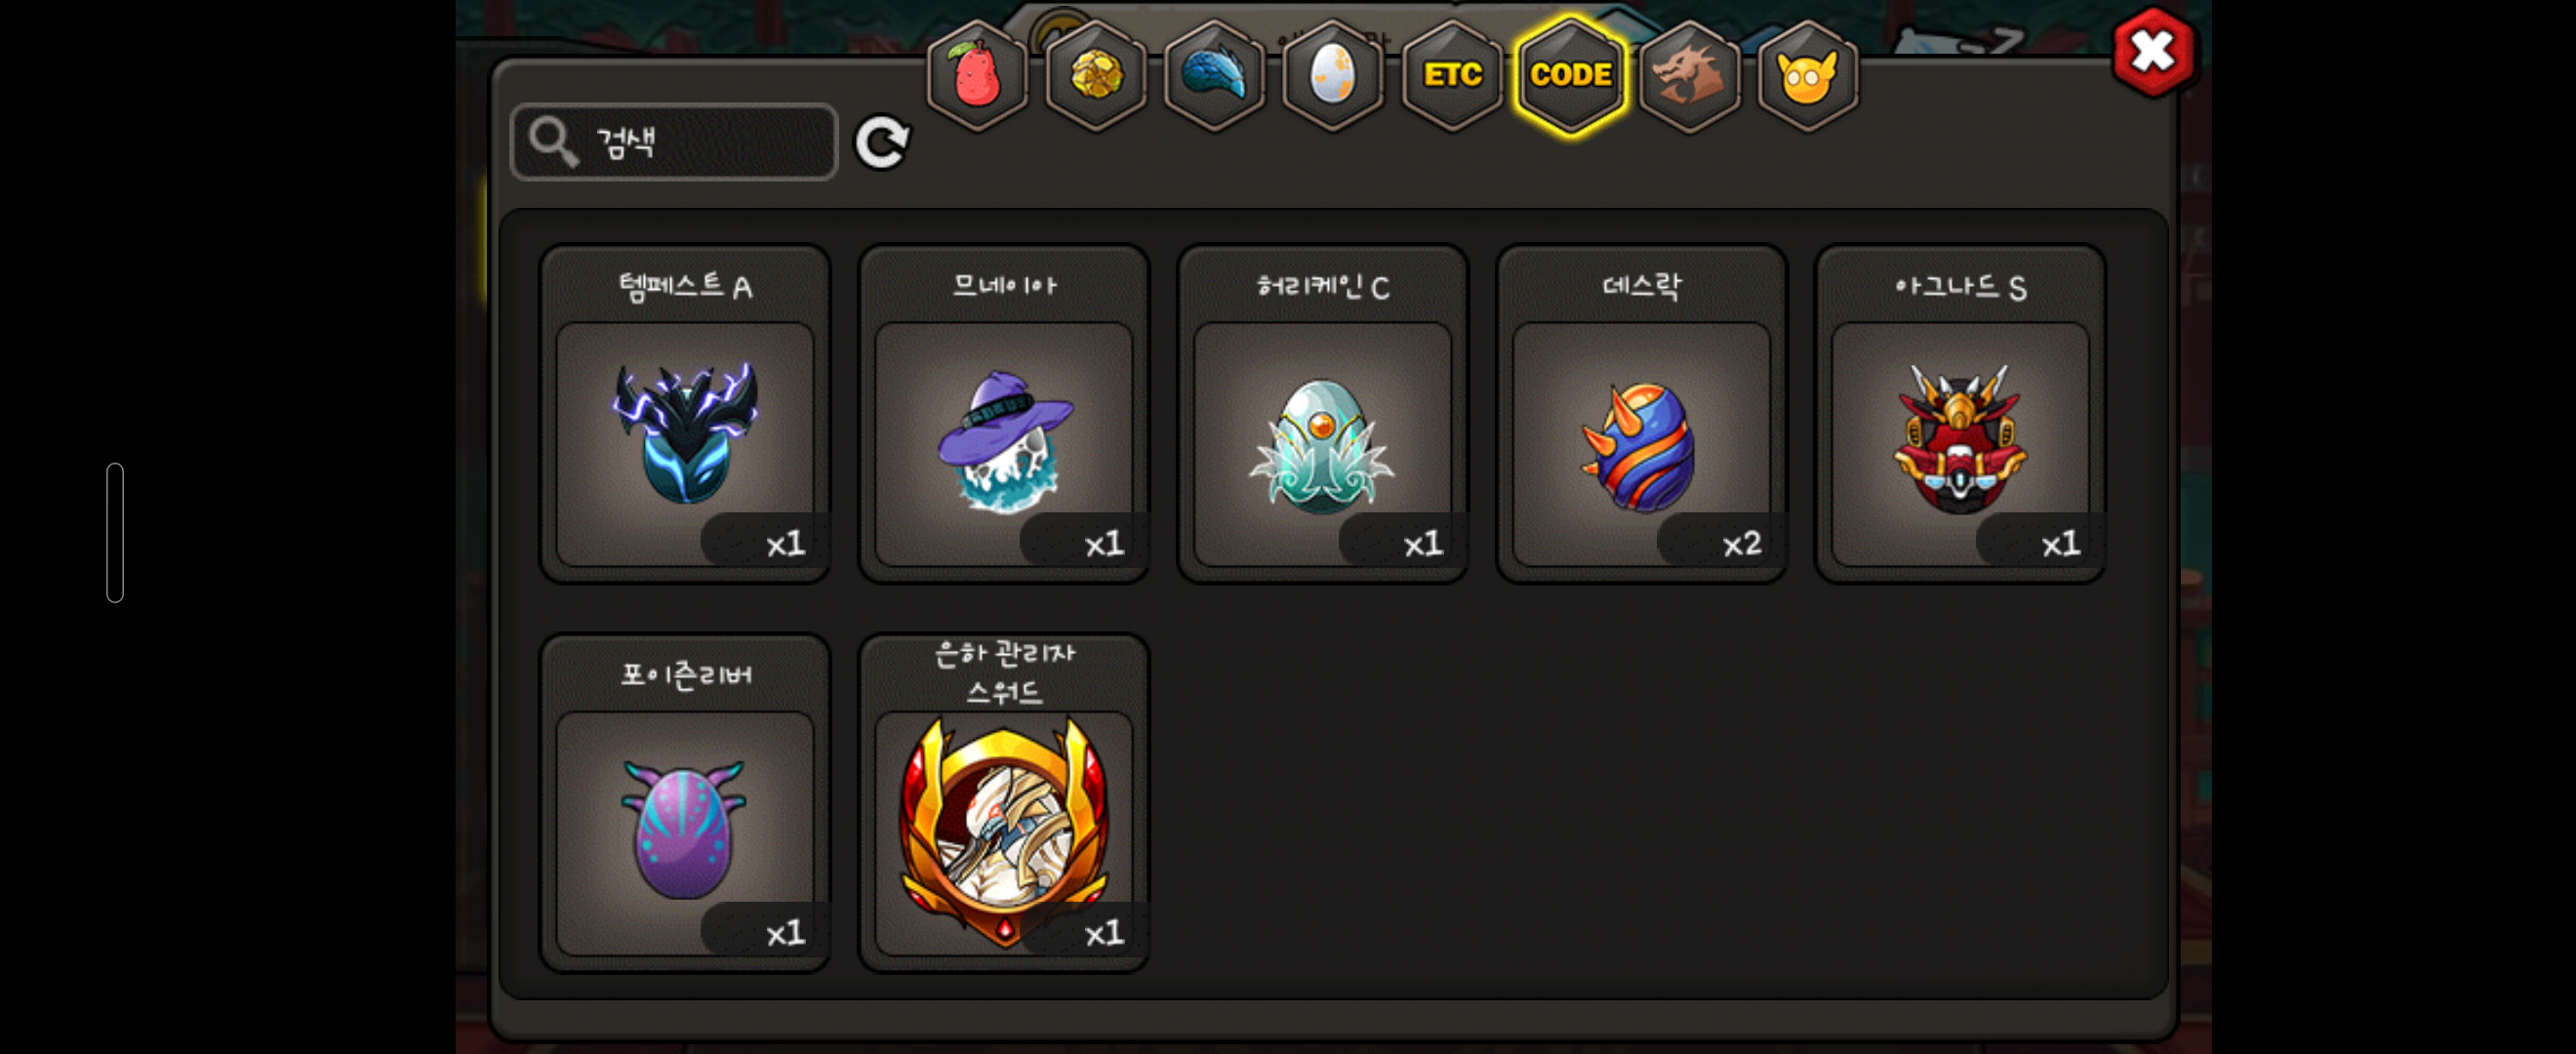The width and height of the screenshot is (2576, 1054).
Task: Open the brown dragon head category
Action: 1689,76
